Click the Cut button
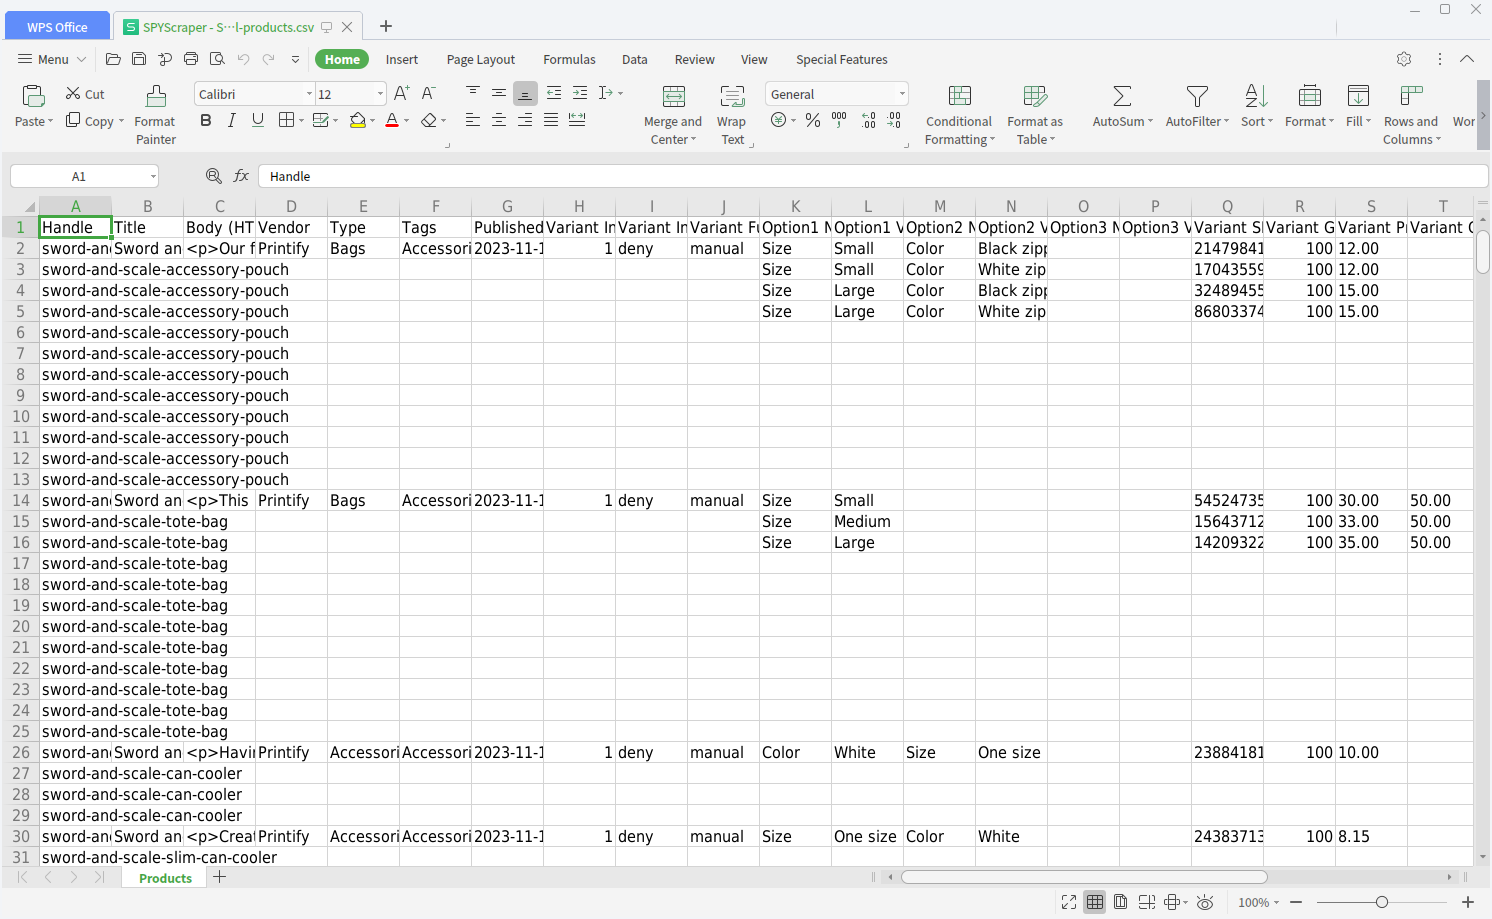The height and width of the screenshot is (919, 1492). [85, 94]
